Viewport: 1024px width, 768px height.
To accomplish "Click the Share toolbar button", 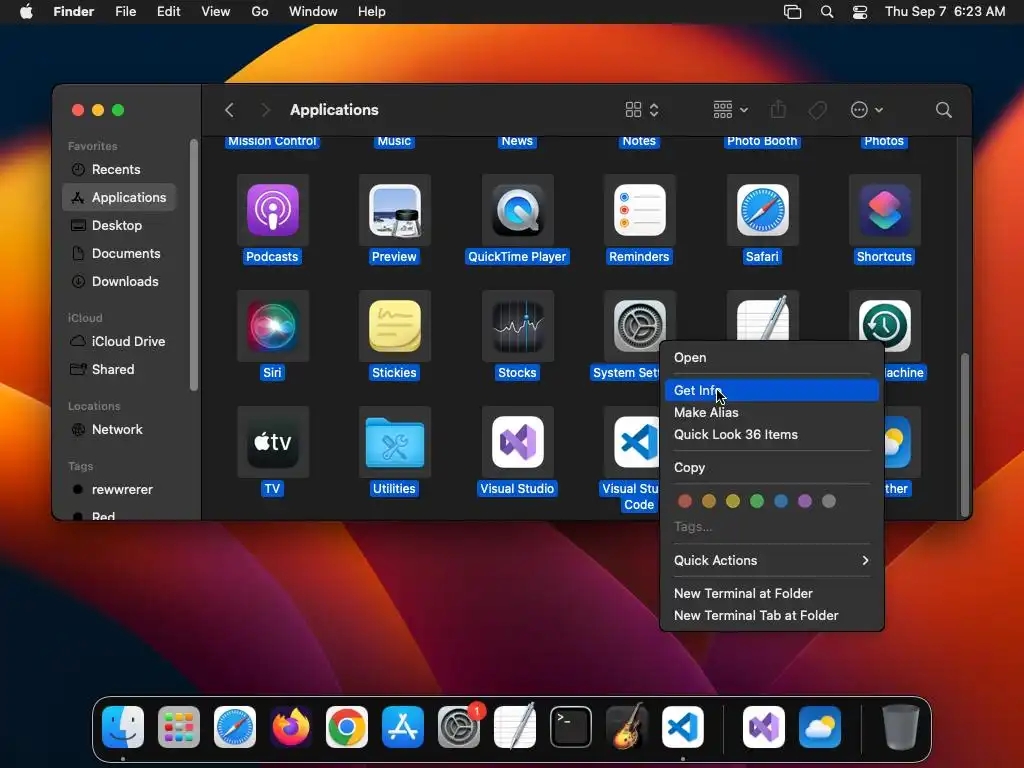I will (778, 109).
